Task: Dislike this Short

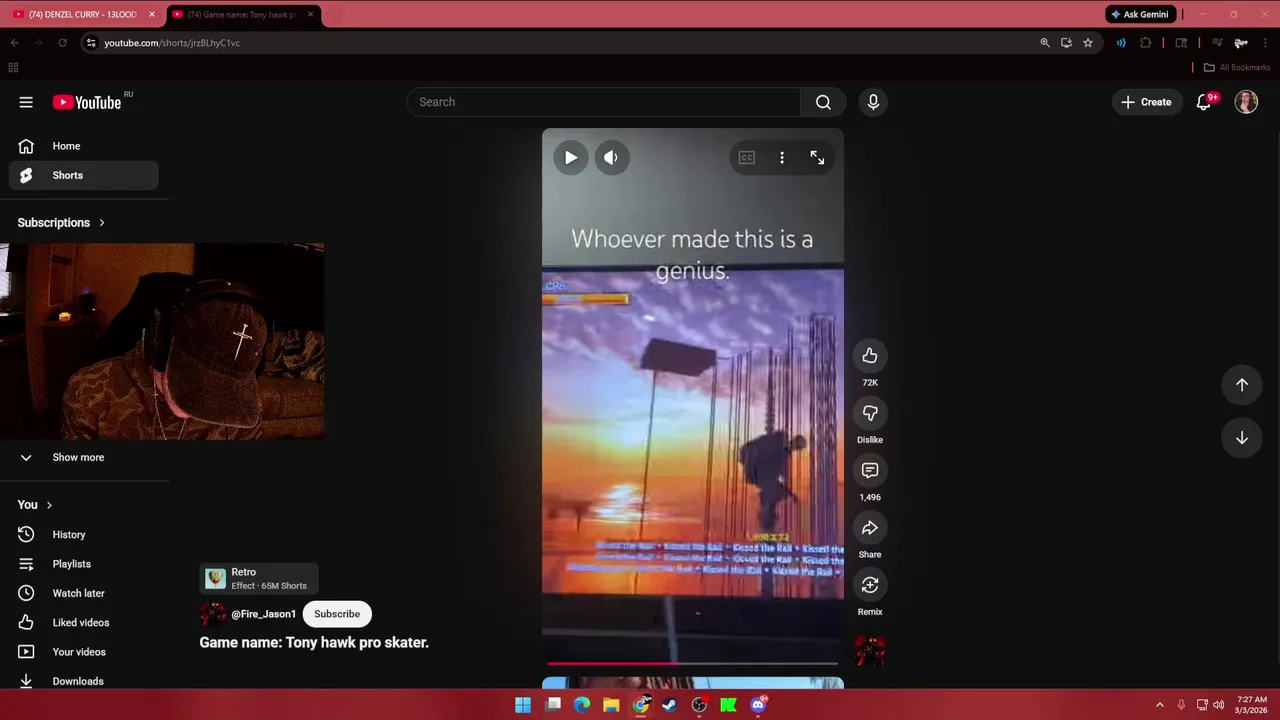Action: [x=870, y=413]
